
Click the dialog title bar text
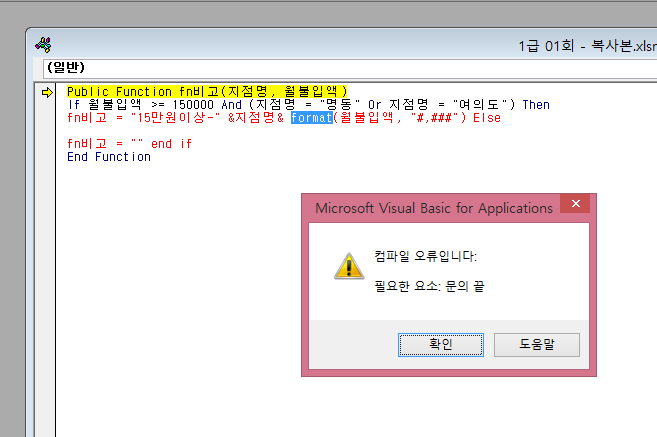pos(433,208)
